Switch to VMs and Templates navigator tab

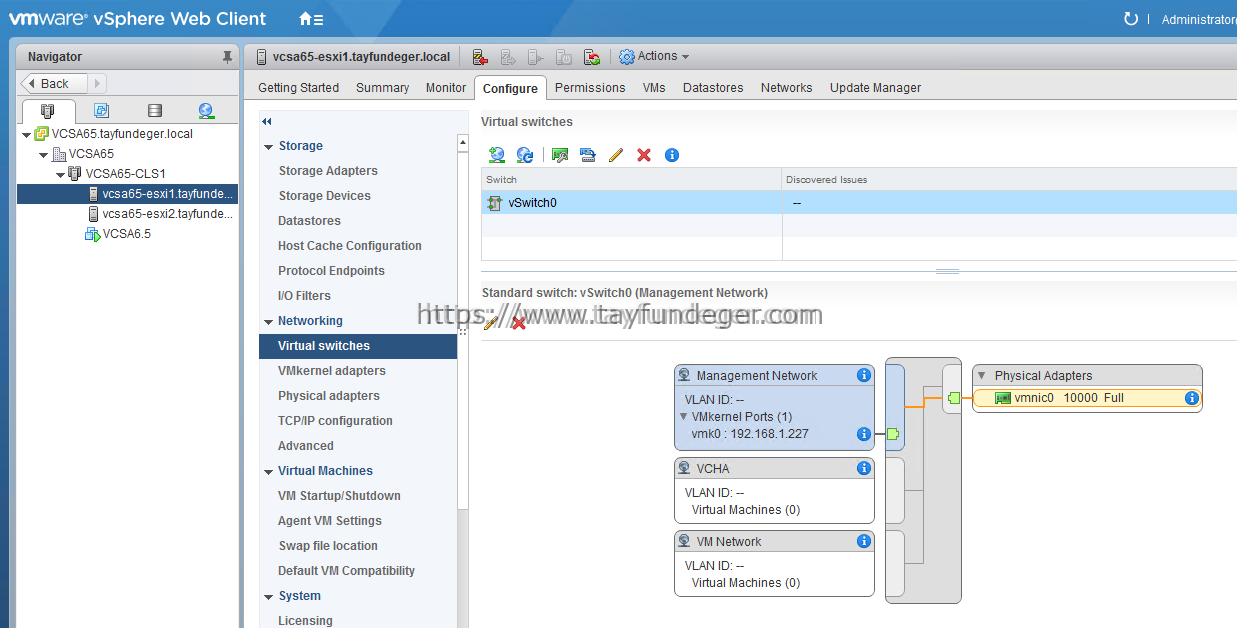tap(101, 111)
